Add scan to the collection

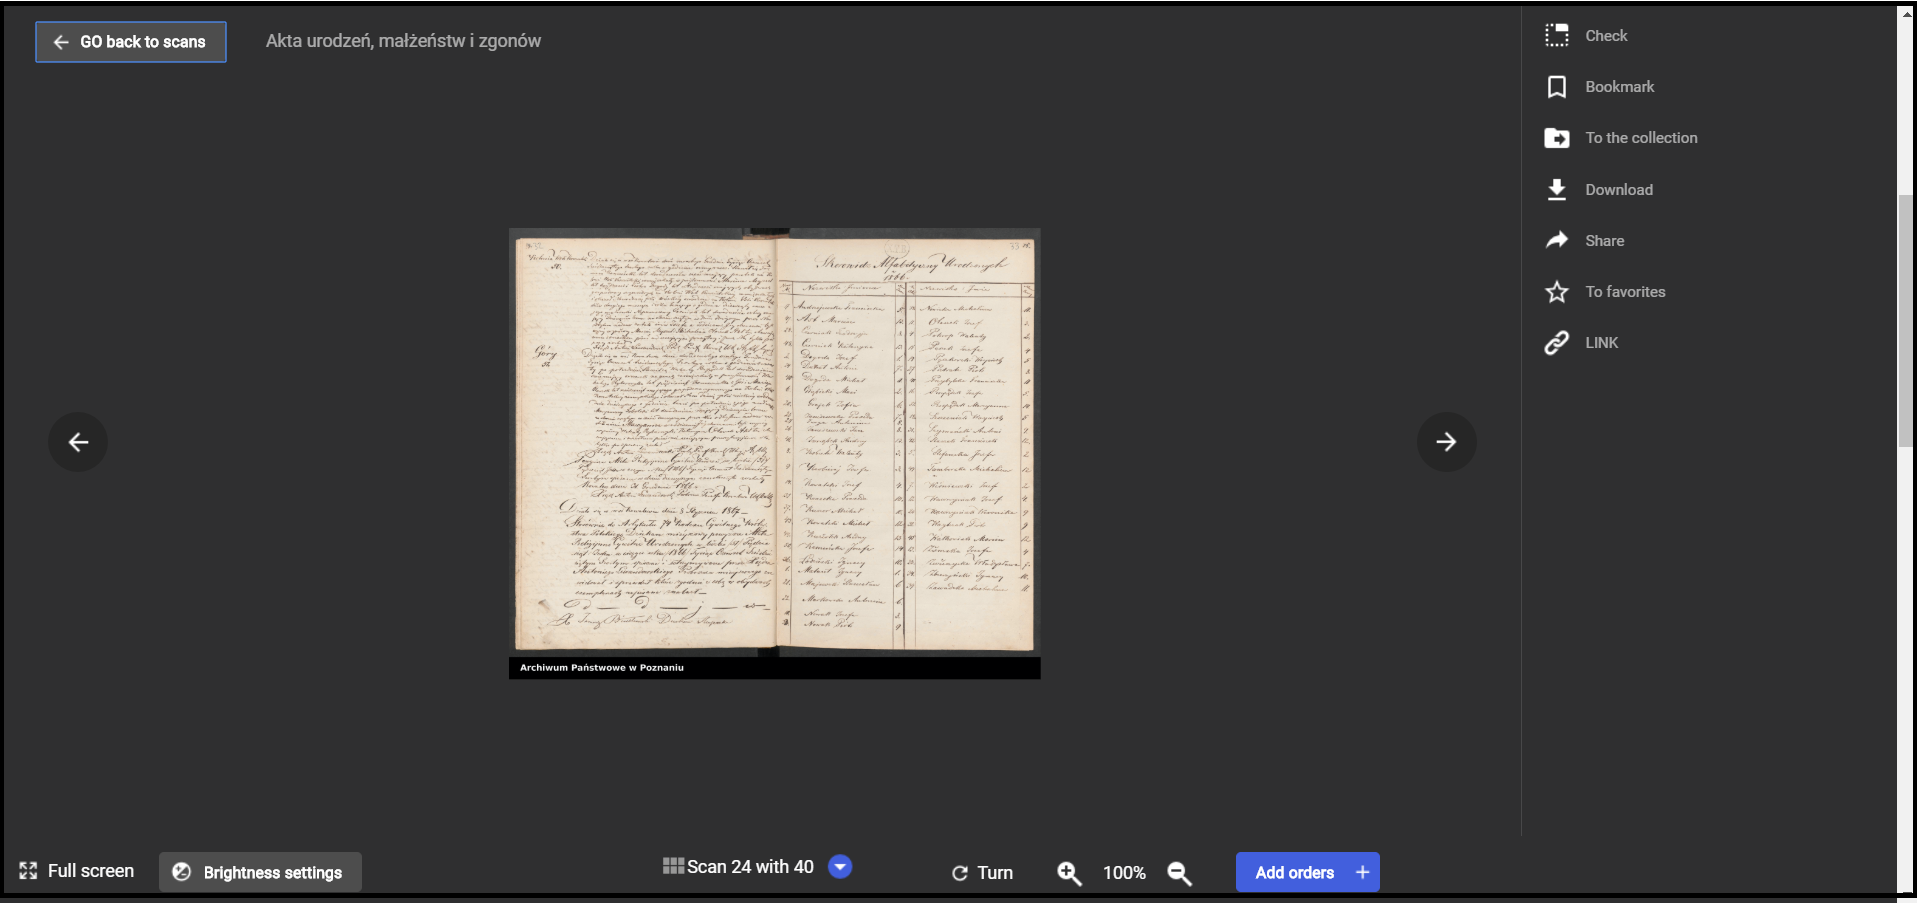(x=1556, y=138)
